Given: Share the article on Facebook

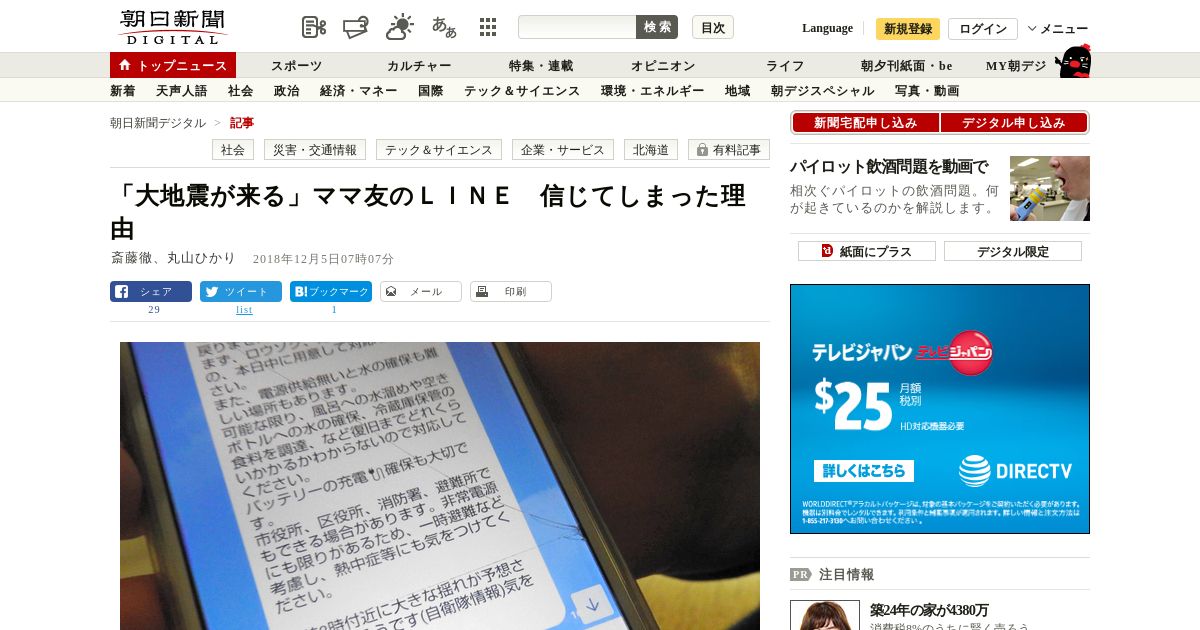Looking at the screenshot, I should point(151,292).
